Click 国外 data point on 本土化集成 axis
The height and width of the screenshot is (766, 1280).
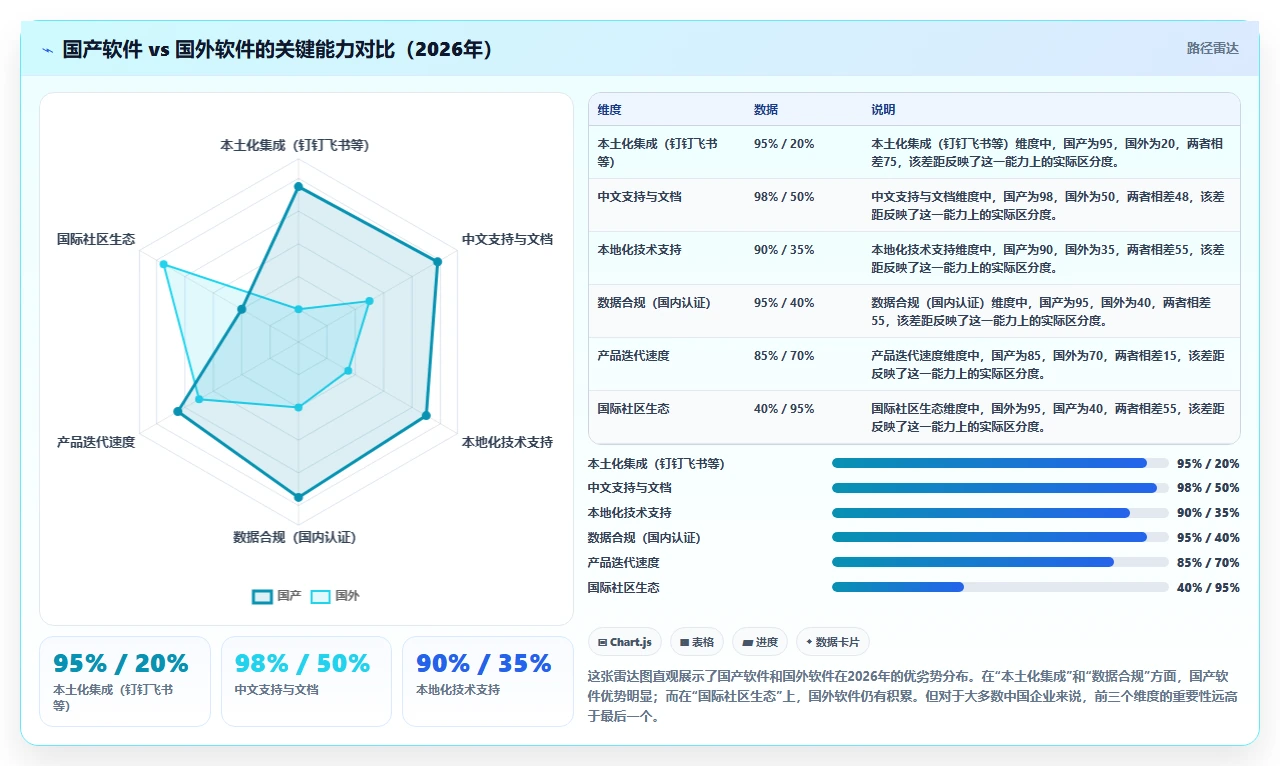[x=298, y=310]
